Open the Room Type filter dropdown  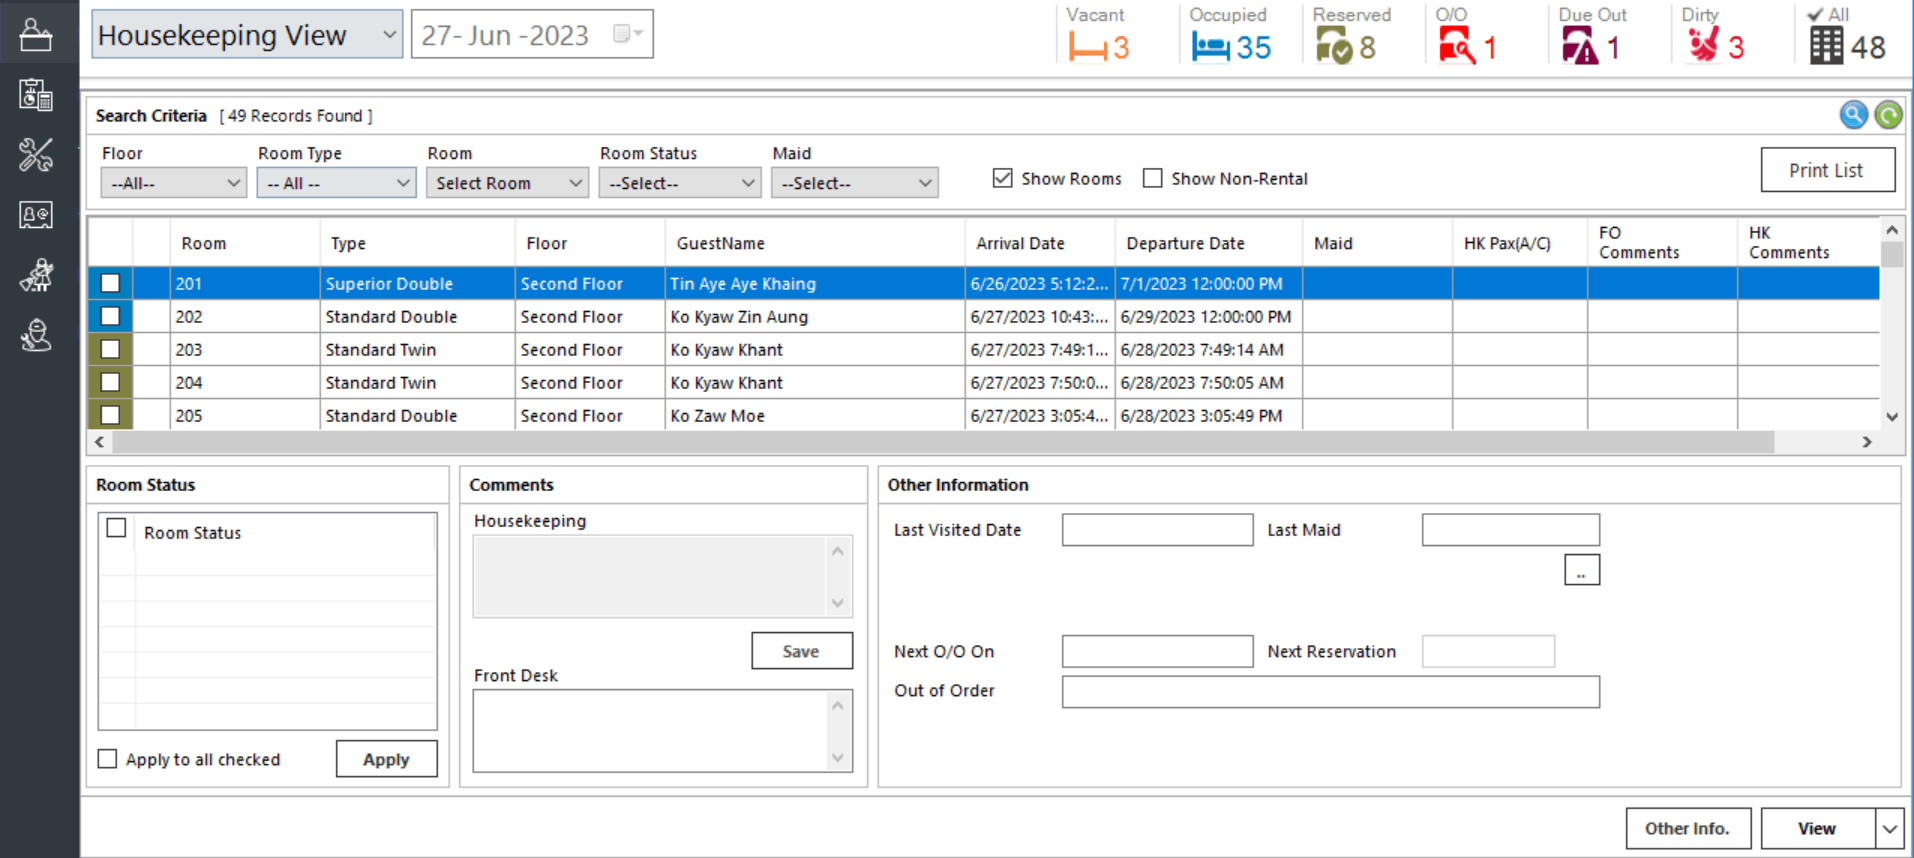point(336,183)
